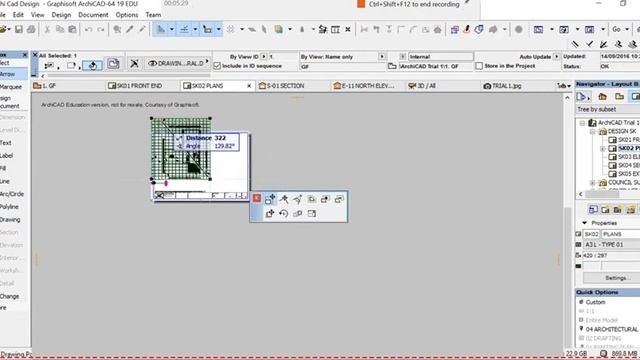Viewport: 640px width, 360px height.
Task: Toggle the Include in ID sequence checkbox
Action: tap(217, 66)
